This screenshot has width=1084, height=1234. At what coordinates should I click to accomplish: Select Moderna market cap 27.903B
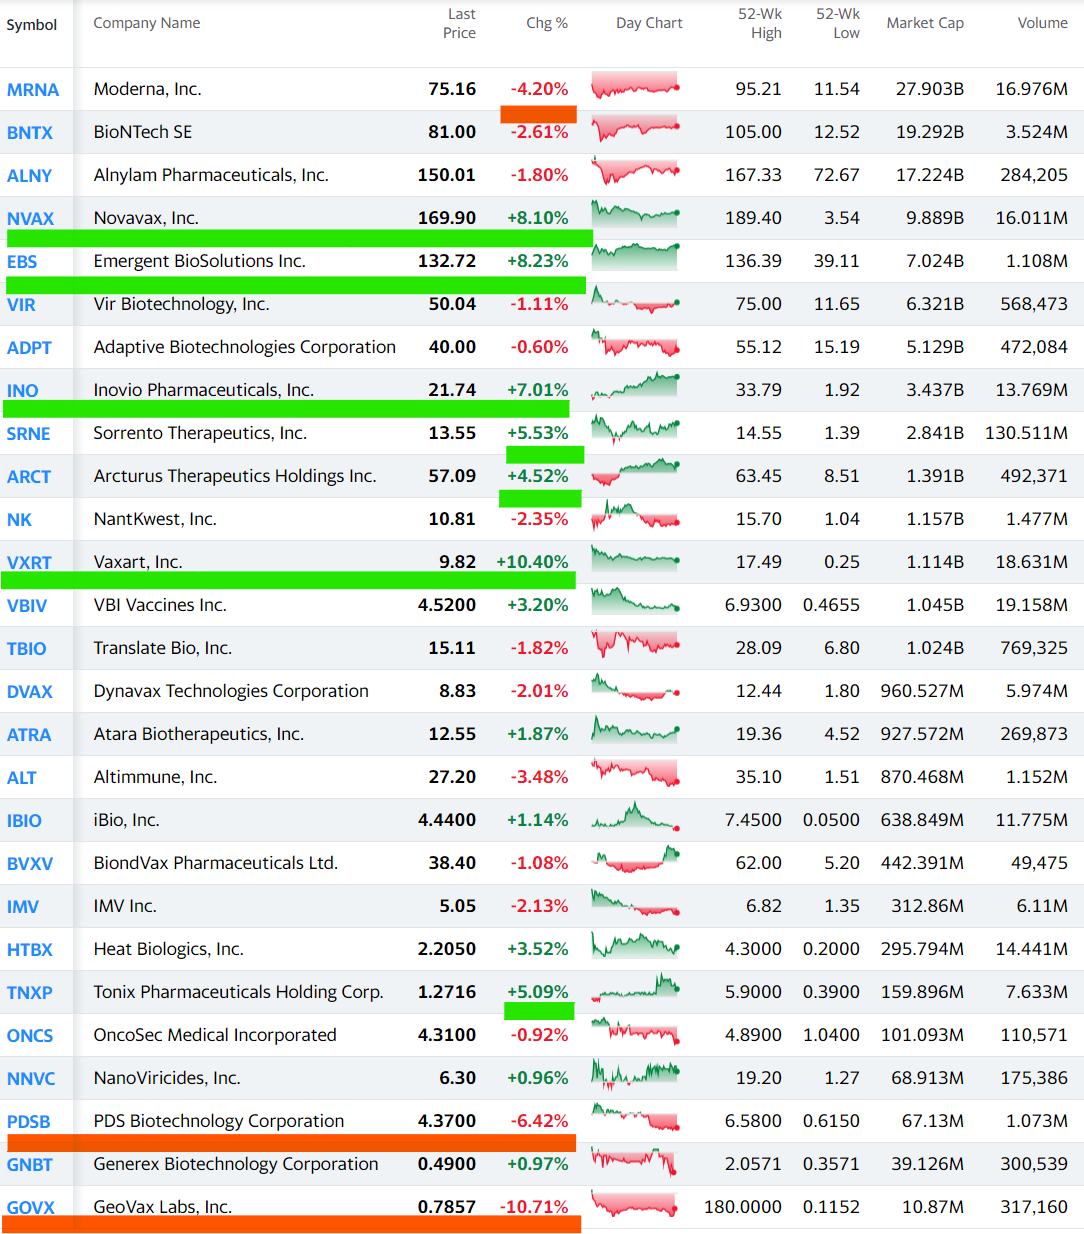click(930, 89)
